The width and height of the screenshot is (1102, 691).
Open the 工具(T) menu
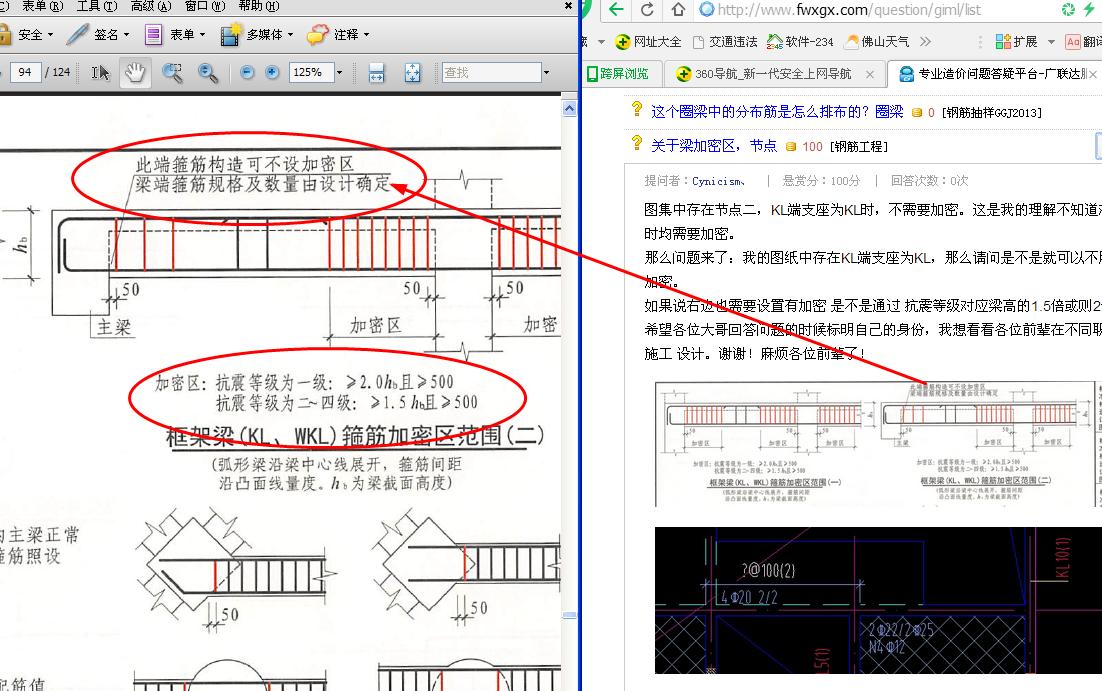point(97,6)
